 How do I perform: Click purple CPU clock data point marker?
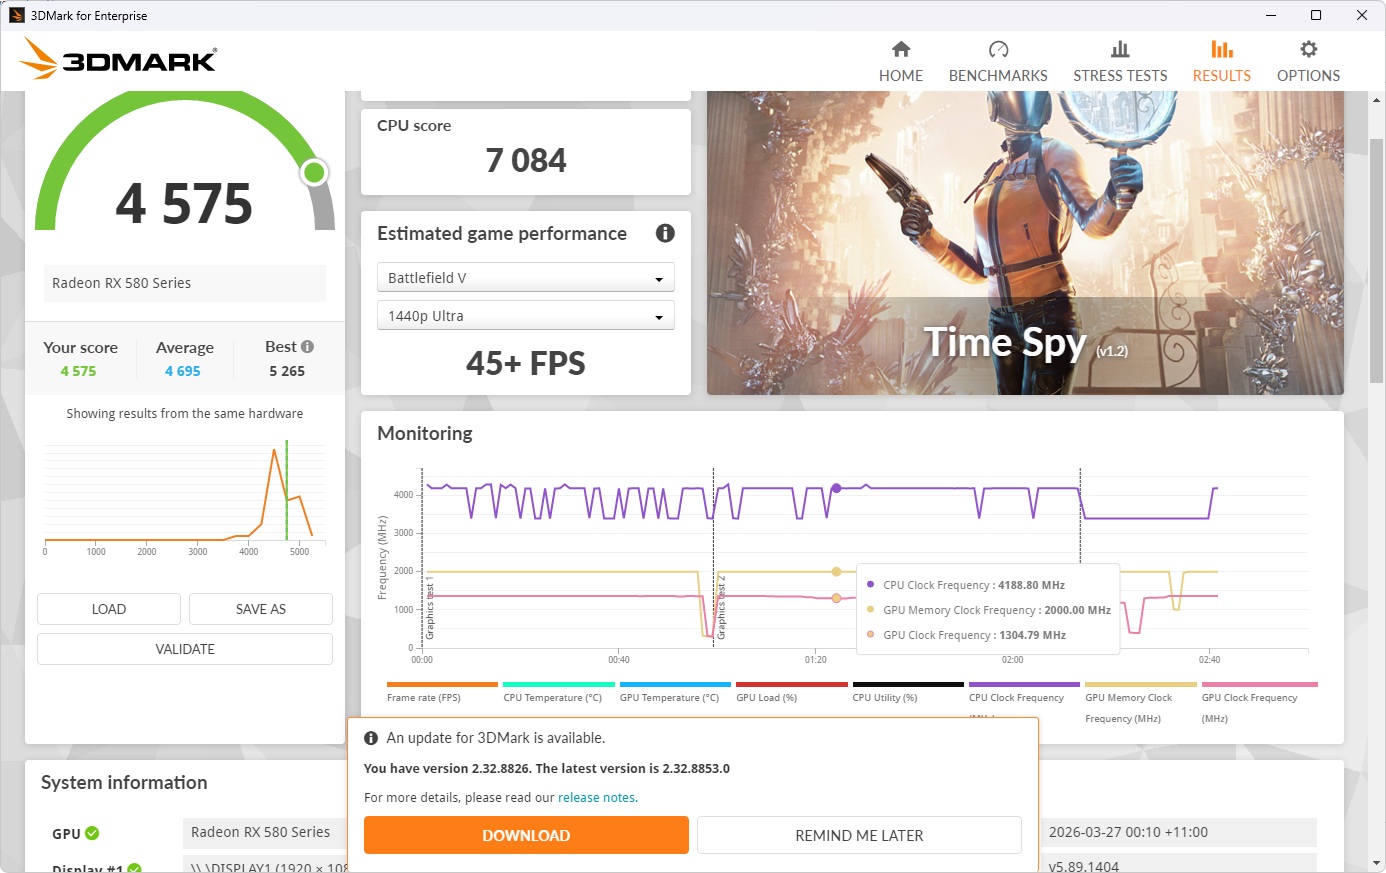(x=836, y=488)
